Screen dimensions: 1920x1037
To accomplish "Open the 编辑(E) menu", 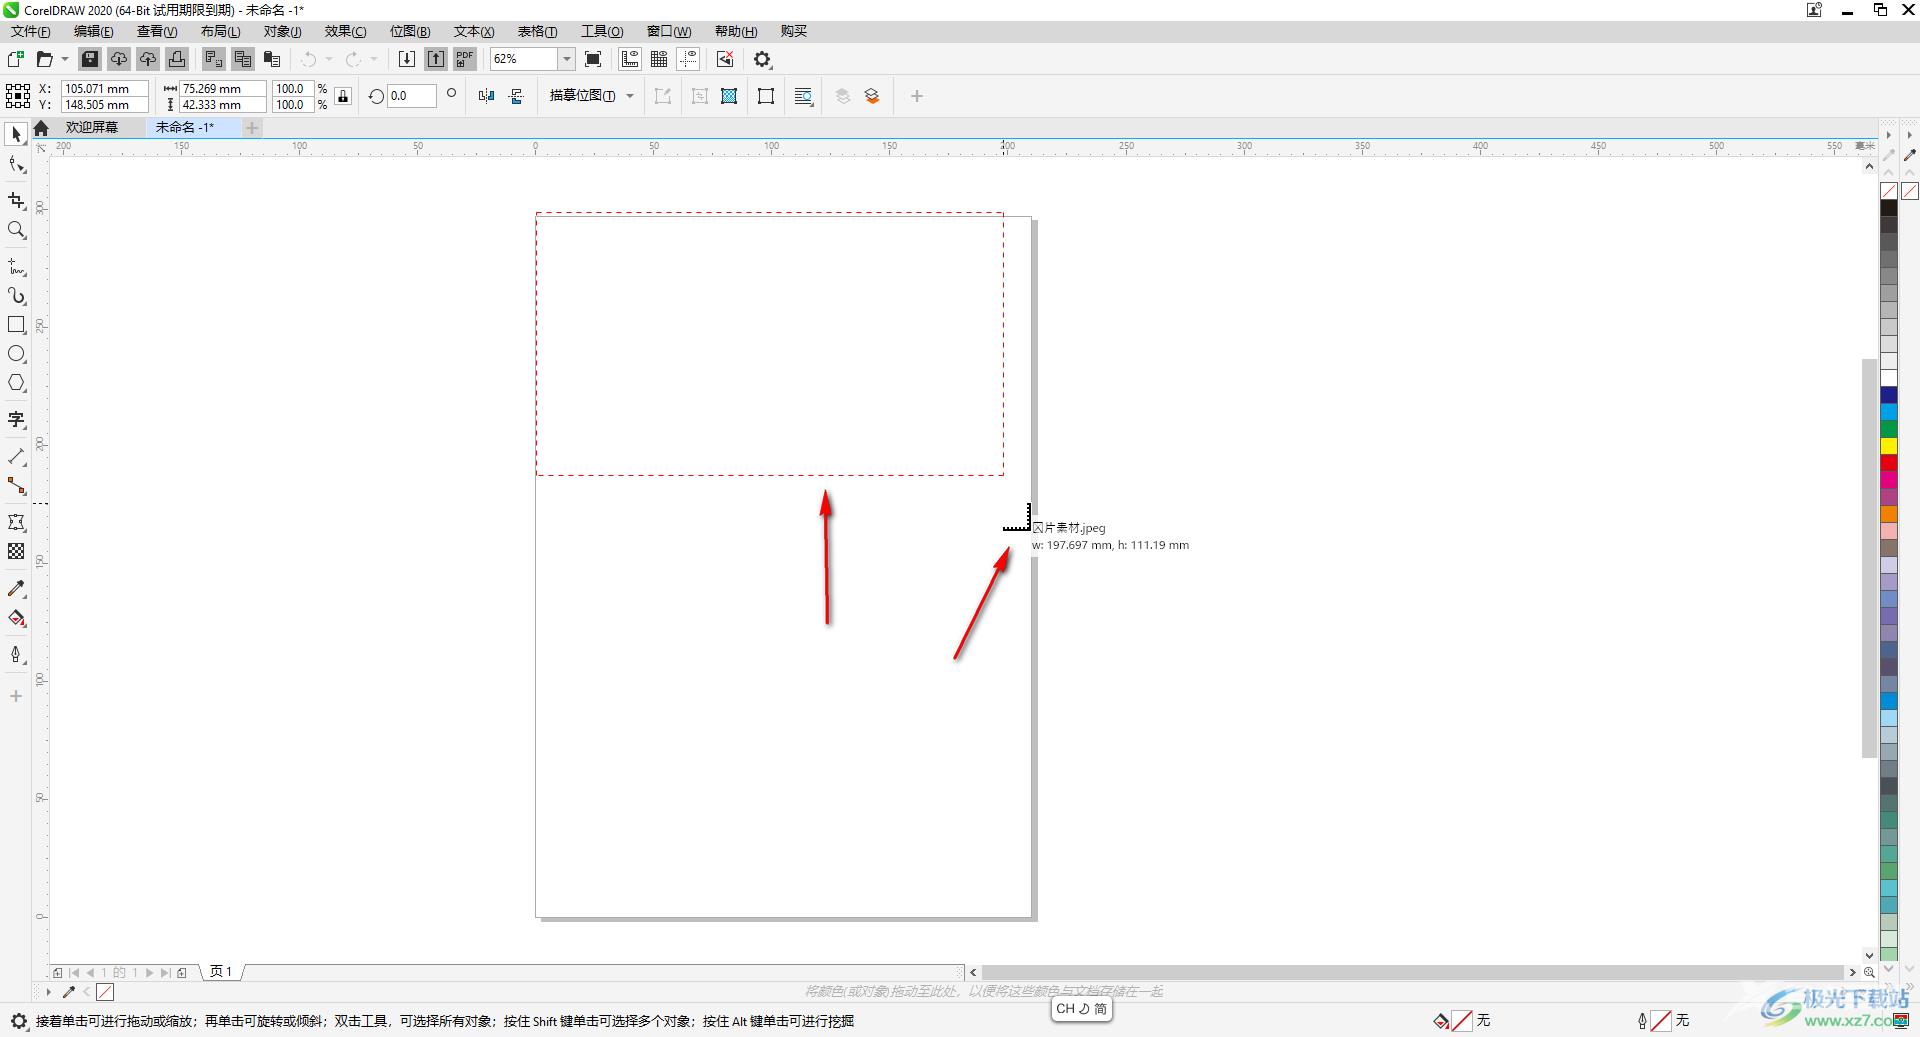I will coord(94,31).
